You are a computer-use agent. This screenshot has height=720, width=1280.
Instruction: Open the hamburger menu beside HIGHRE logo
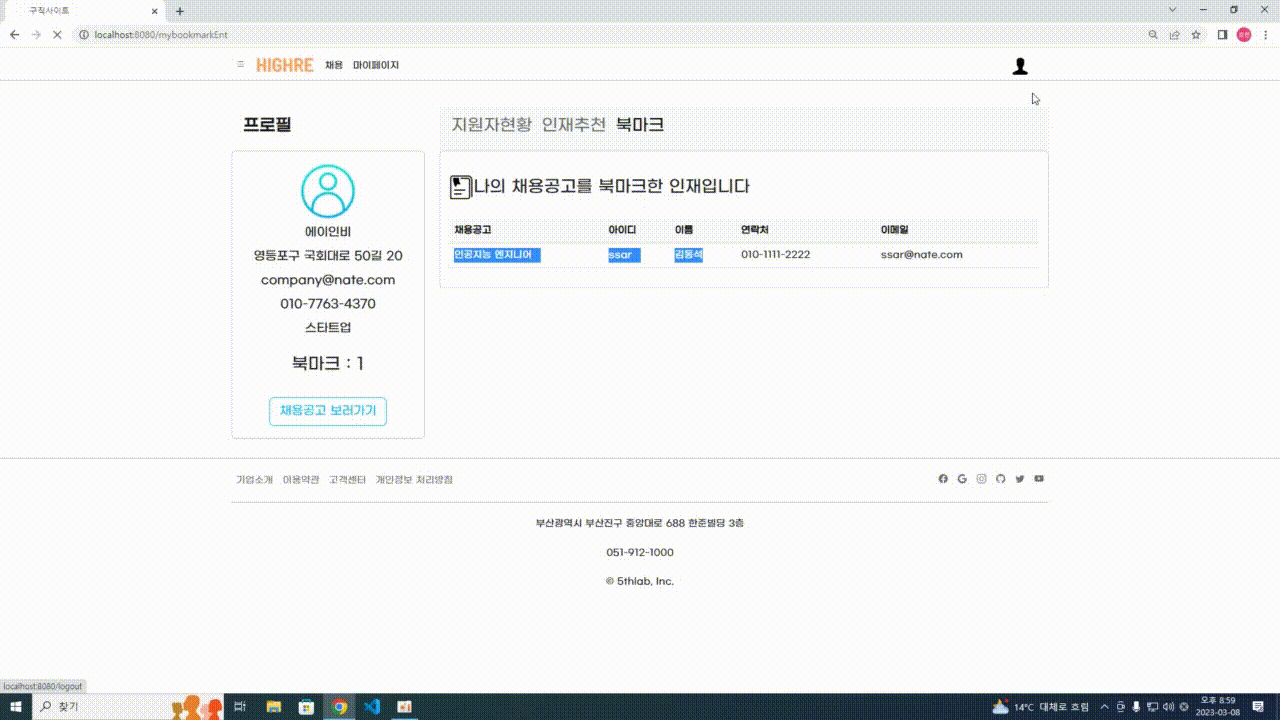240,64
